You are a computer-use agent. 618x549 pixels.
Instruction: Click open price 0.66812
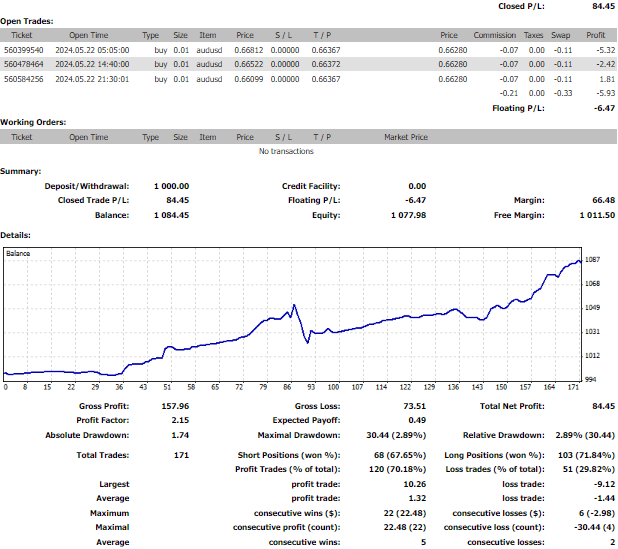click(249, 50)
